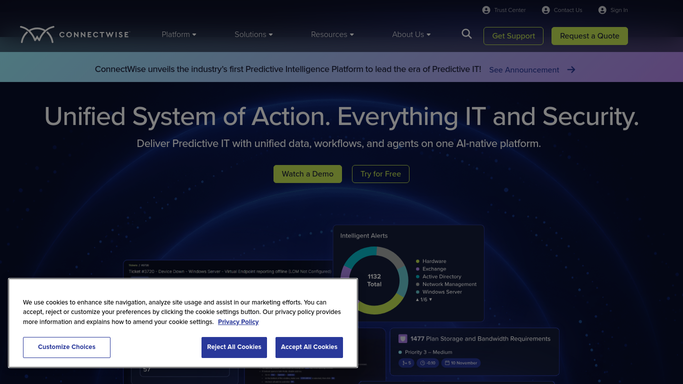This screenshot has width=683, height=384.
Task: Open the See Announcement link
Action: [524, 70]
